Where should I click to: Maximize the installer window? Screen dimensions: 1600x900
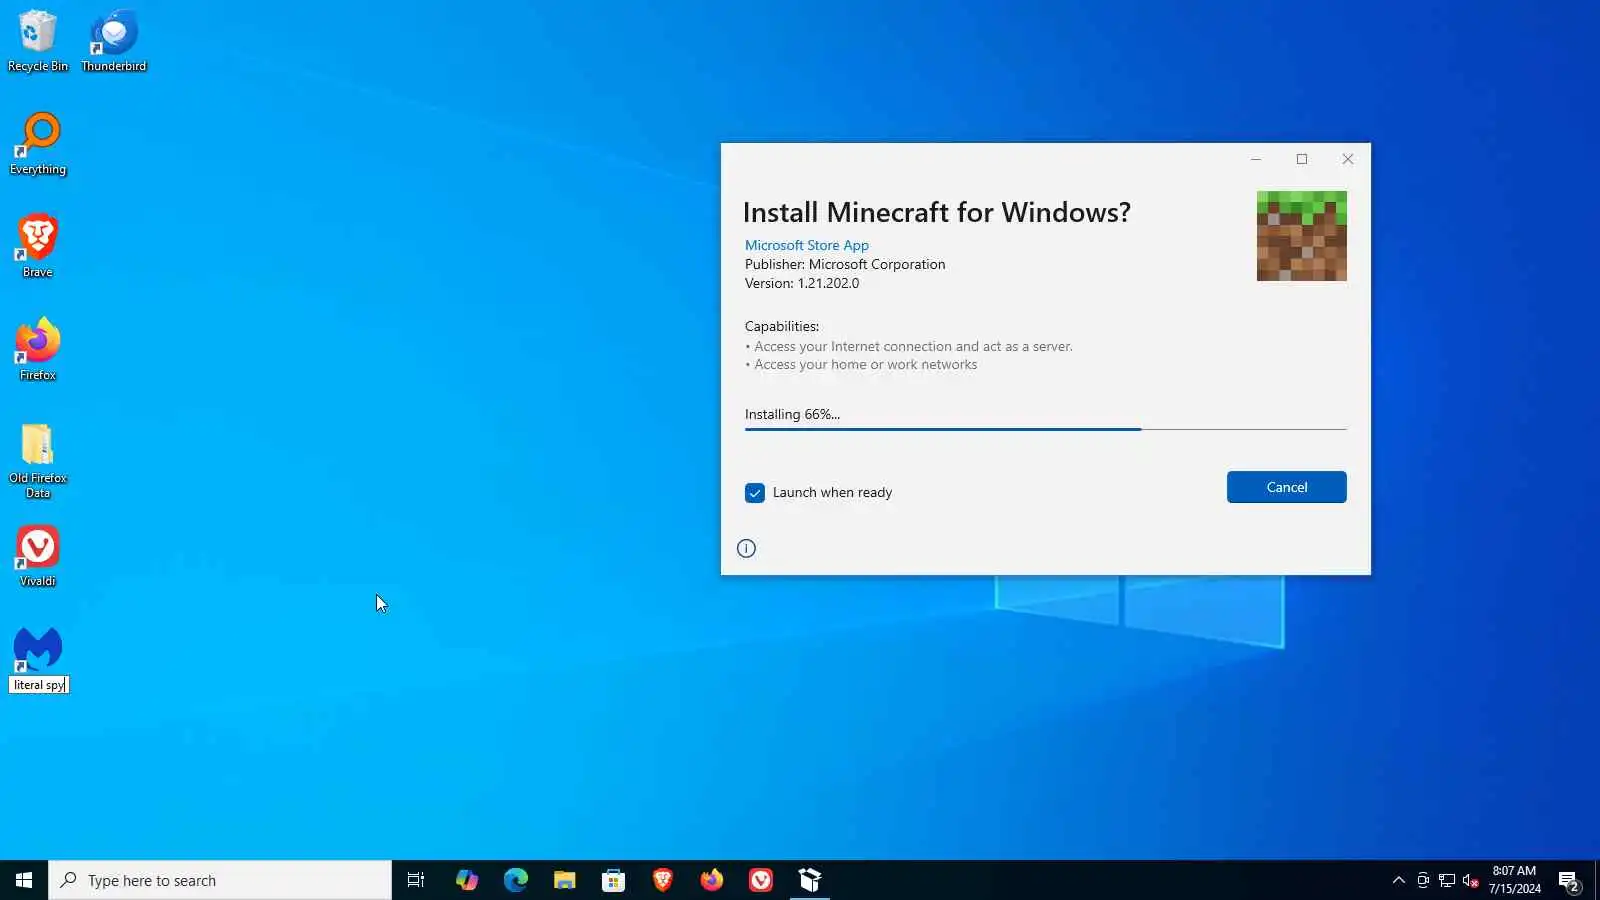click(x=1302, y=159)
